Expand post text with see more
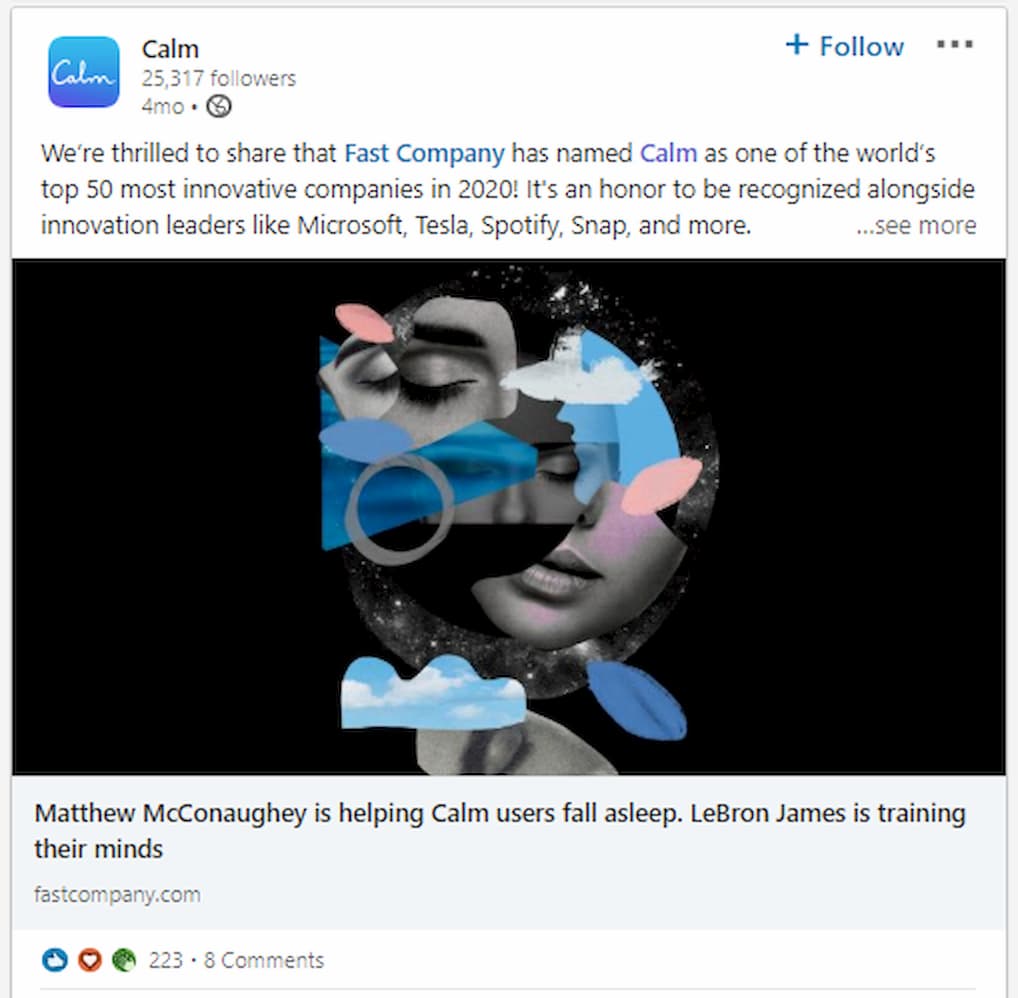The height and width of the screenshot is (998, 1018). tap(916, 225)
